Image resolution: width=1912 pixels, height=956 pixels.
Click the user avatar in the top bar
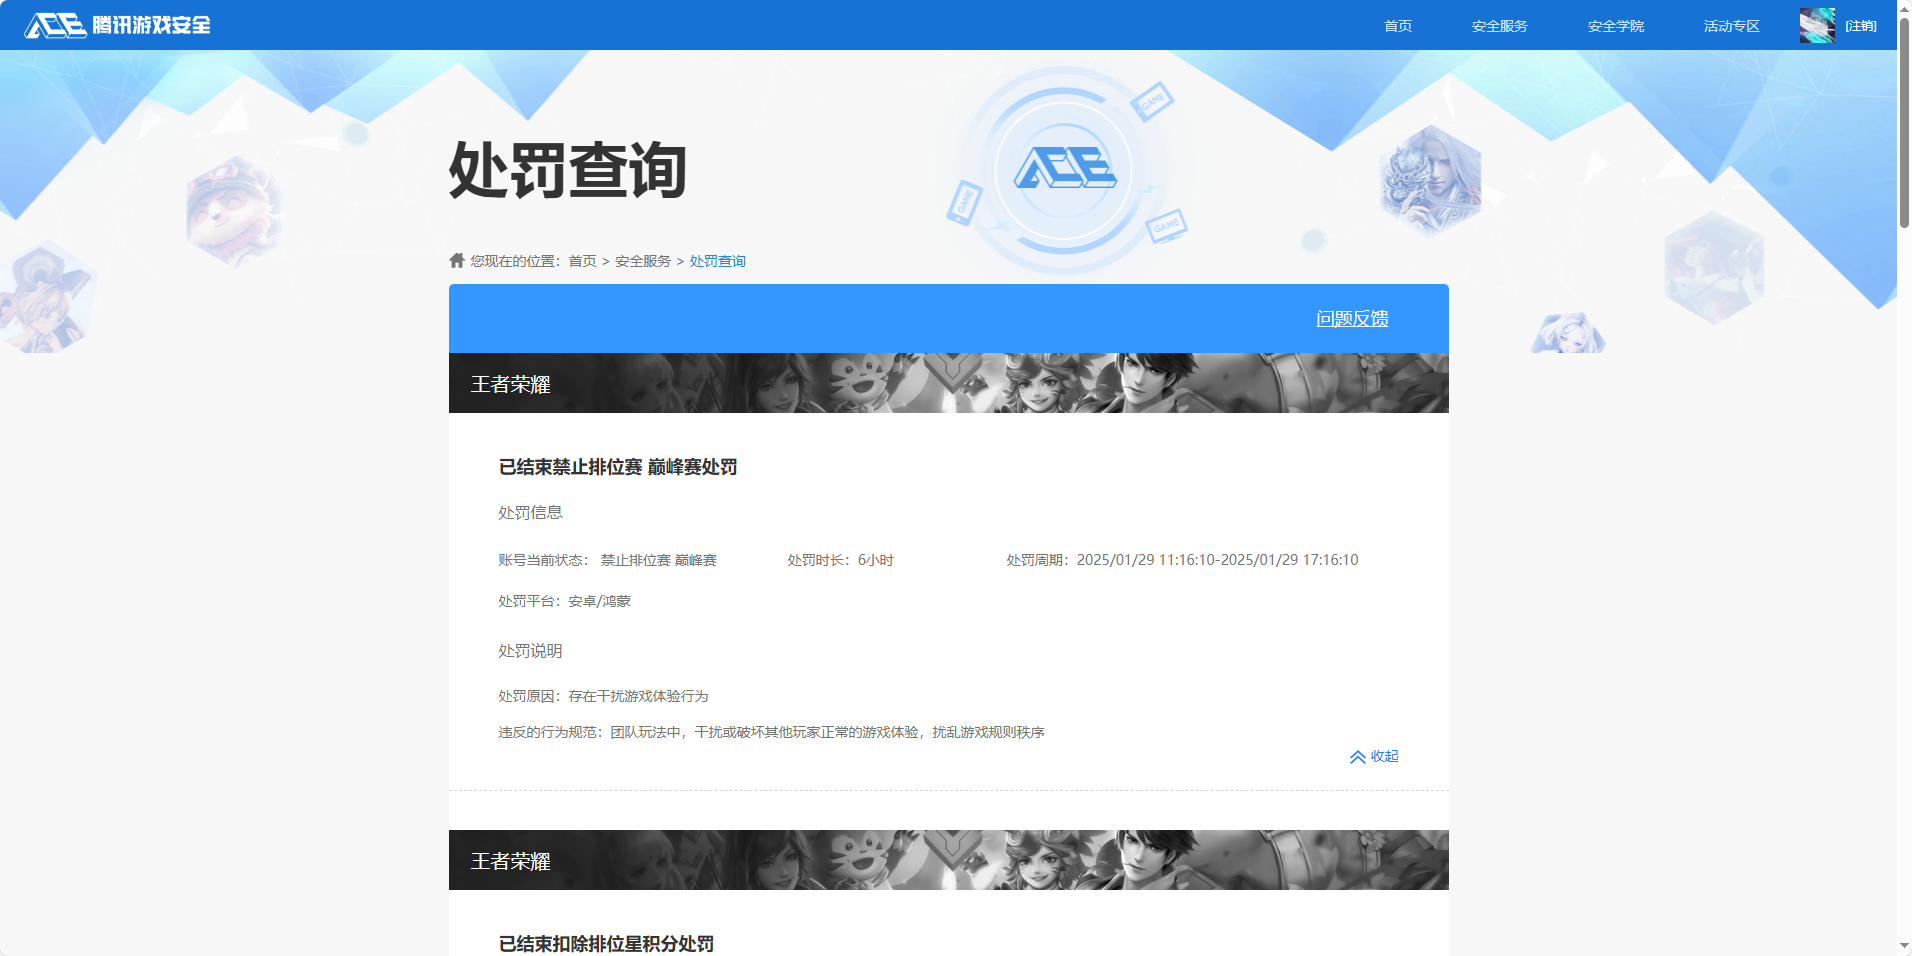(x=1816, y=25)
